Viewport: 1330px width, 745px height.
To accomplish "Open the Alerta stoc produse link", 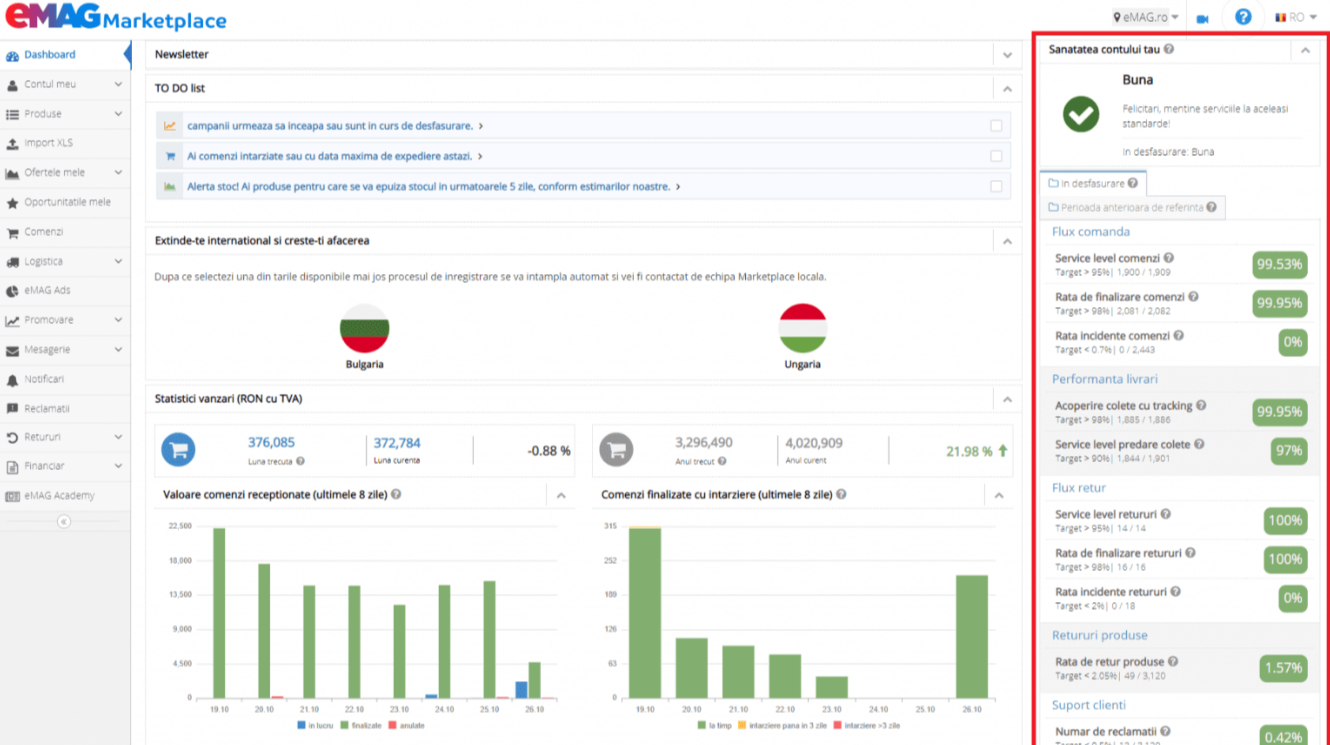I will (x=429, y=186).
